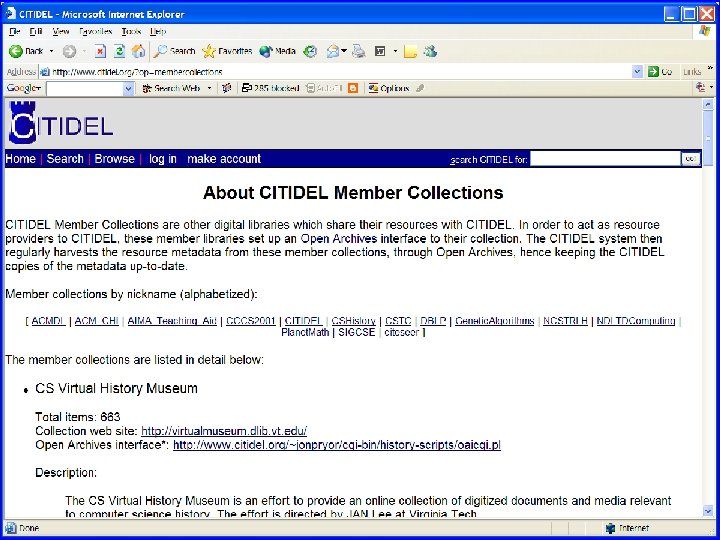The height and width of the screenshot is (540, 720).
Task: Open the CSHistory collection link
Action: point(354,321)
